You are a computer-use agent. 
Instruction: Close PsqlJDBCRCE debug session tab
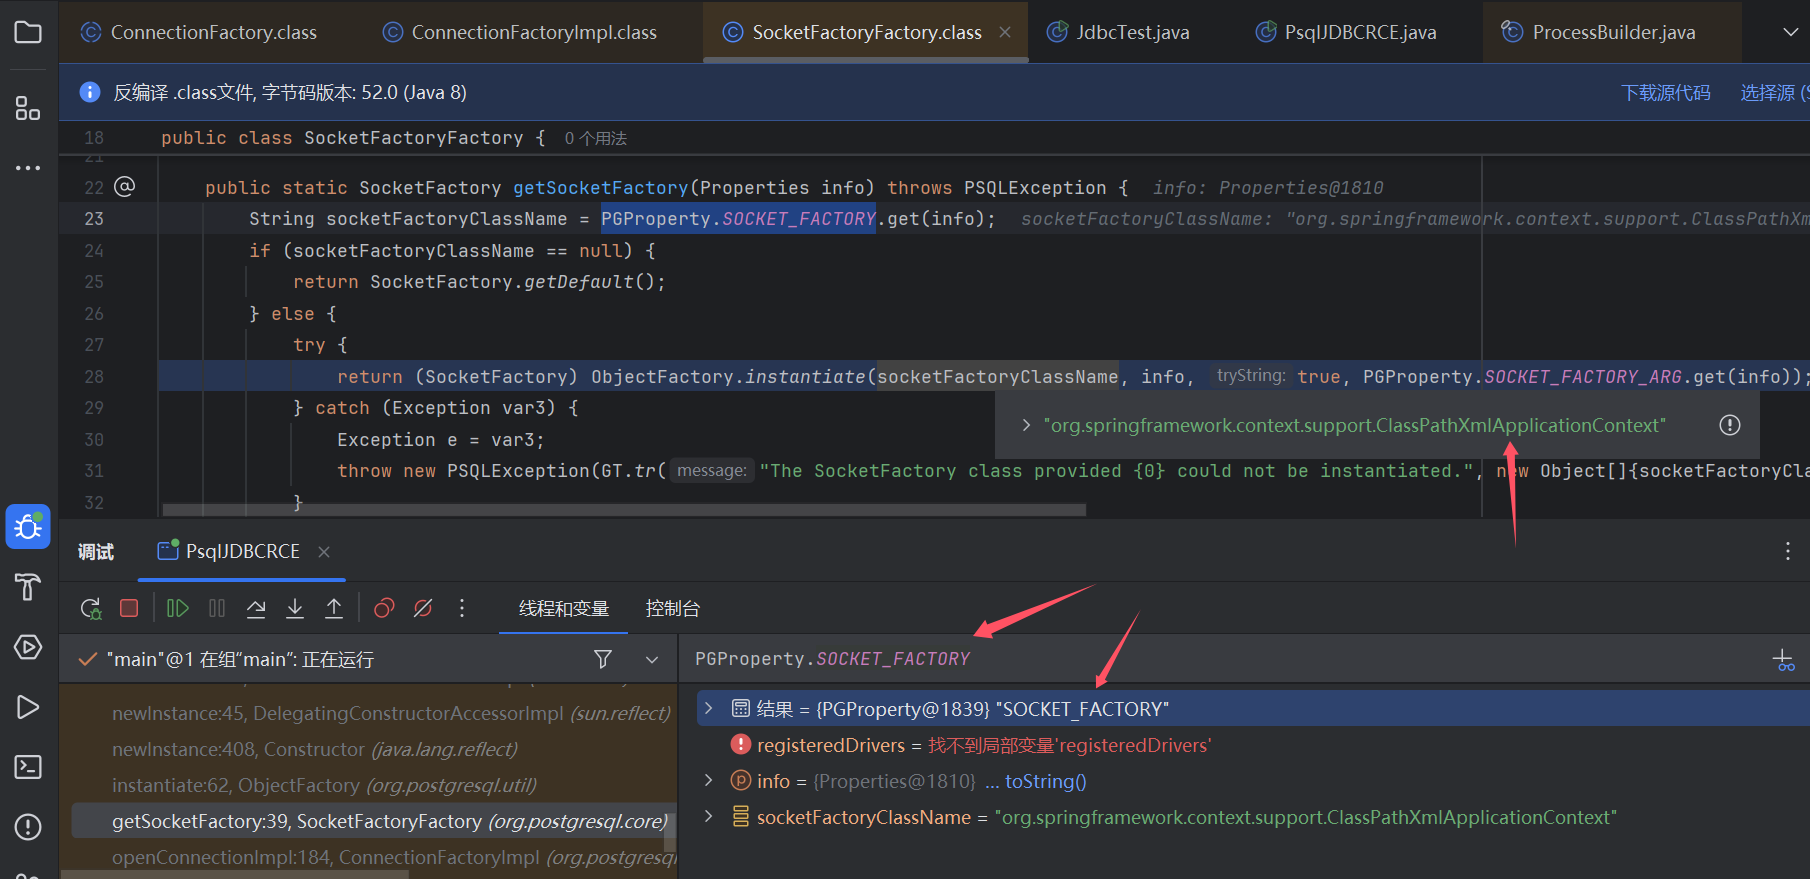click(x=324, y=551)
